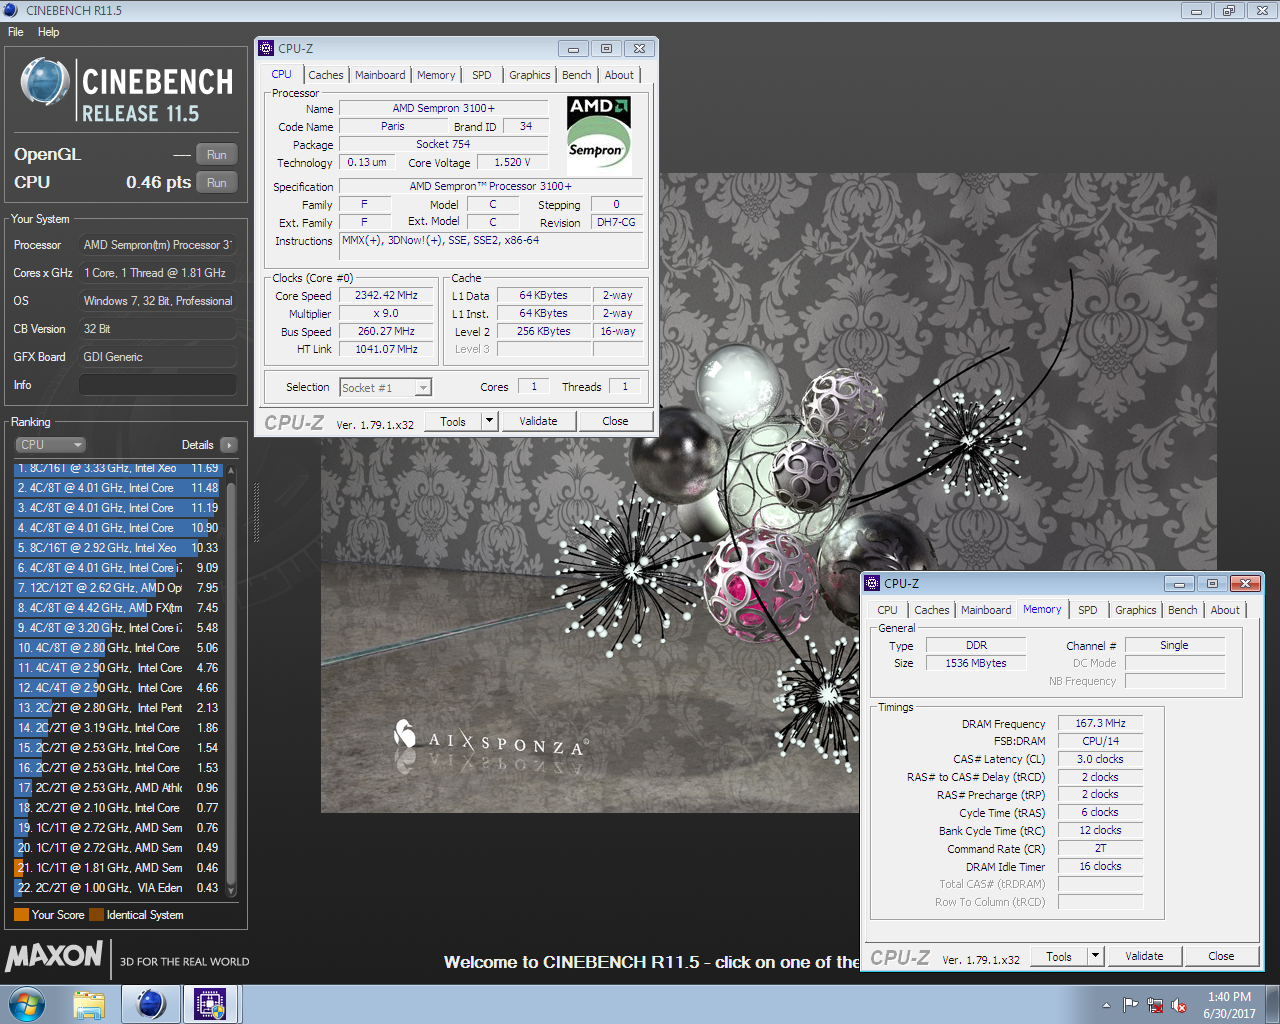Click the ranking list vertical scrollbar track
This screenshot has width=1280, height=1024.
pos(232,680)
